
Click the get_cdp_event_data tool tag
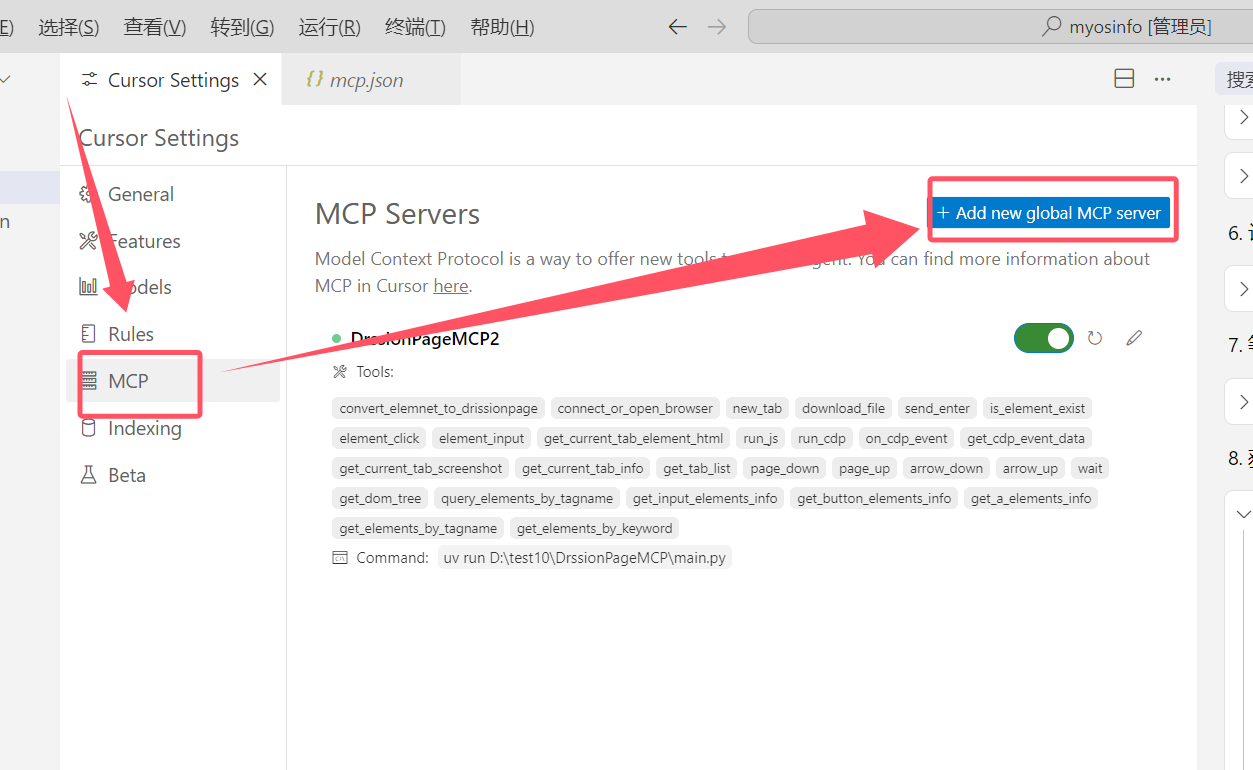pyautogui.click(x=1026, y=438)
